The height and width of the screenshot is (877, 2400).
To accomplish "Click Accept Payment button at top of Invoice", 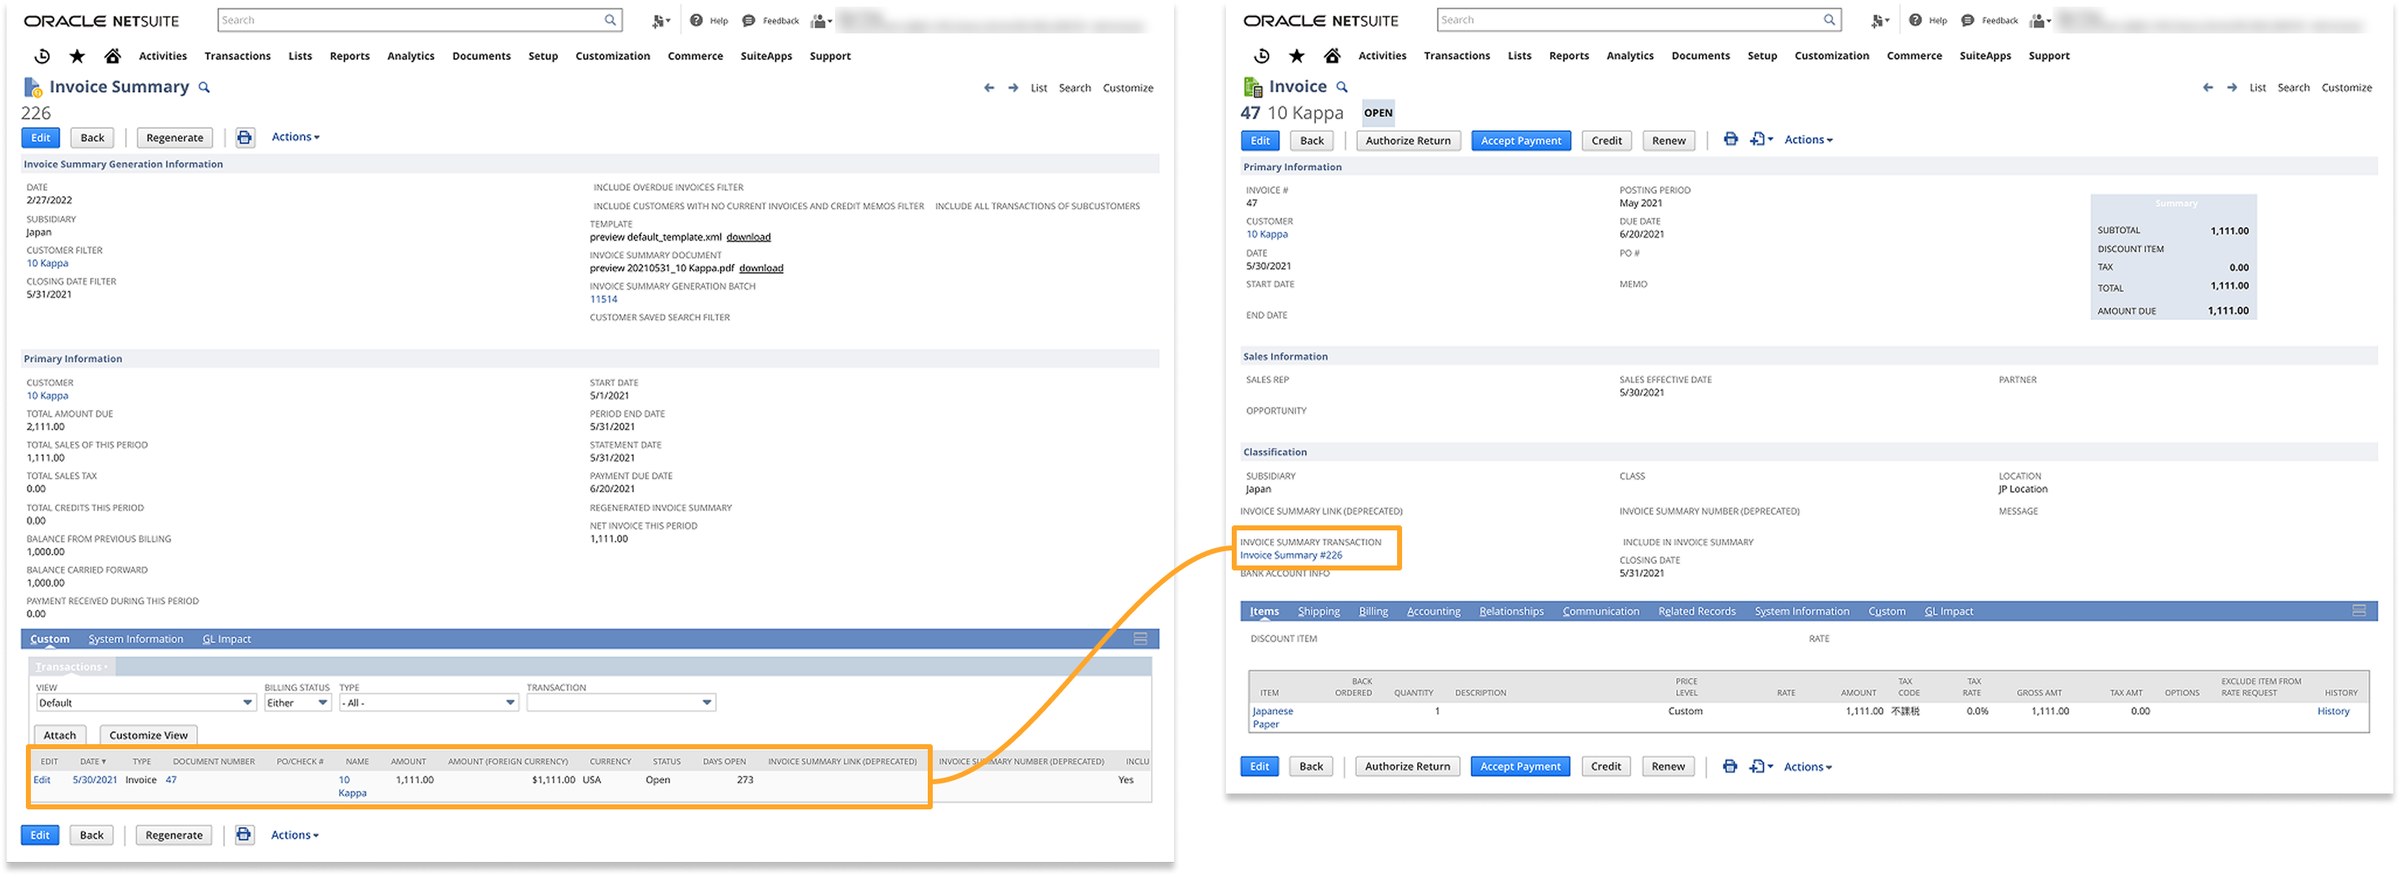I will tap(1521, 141).
